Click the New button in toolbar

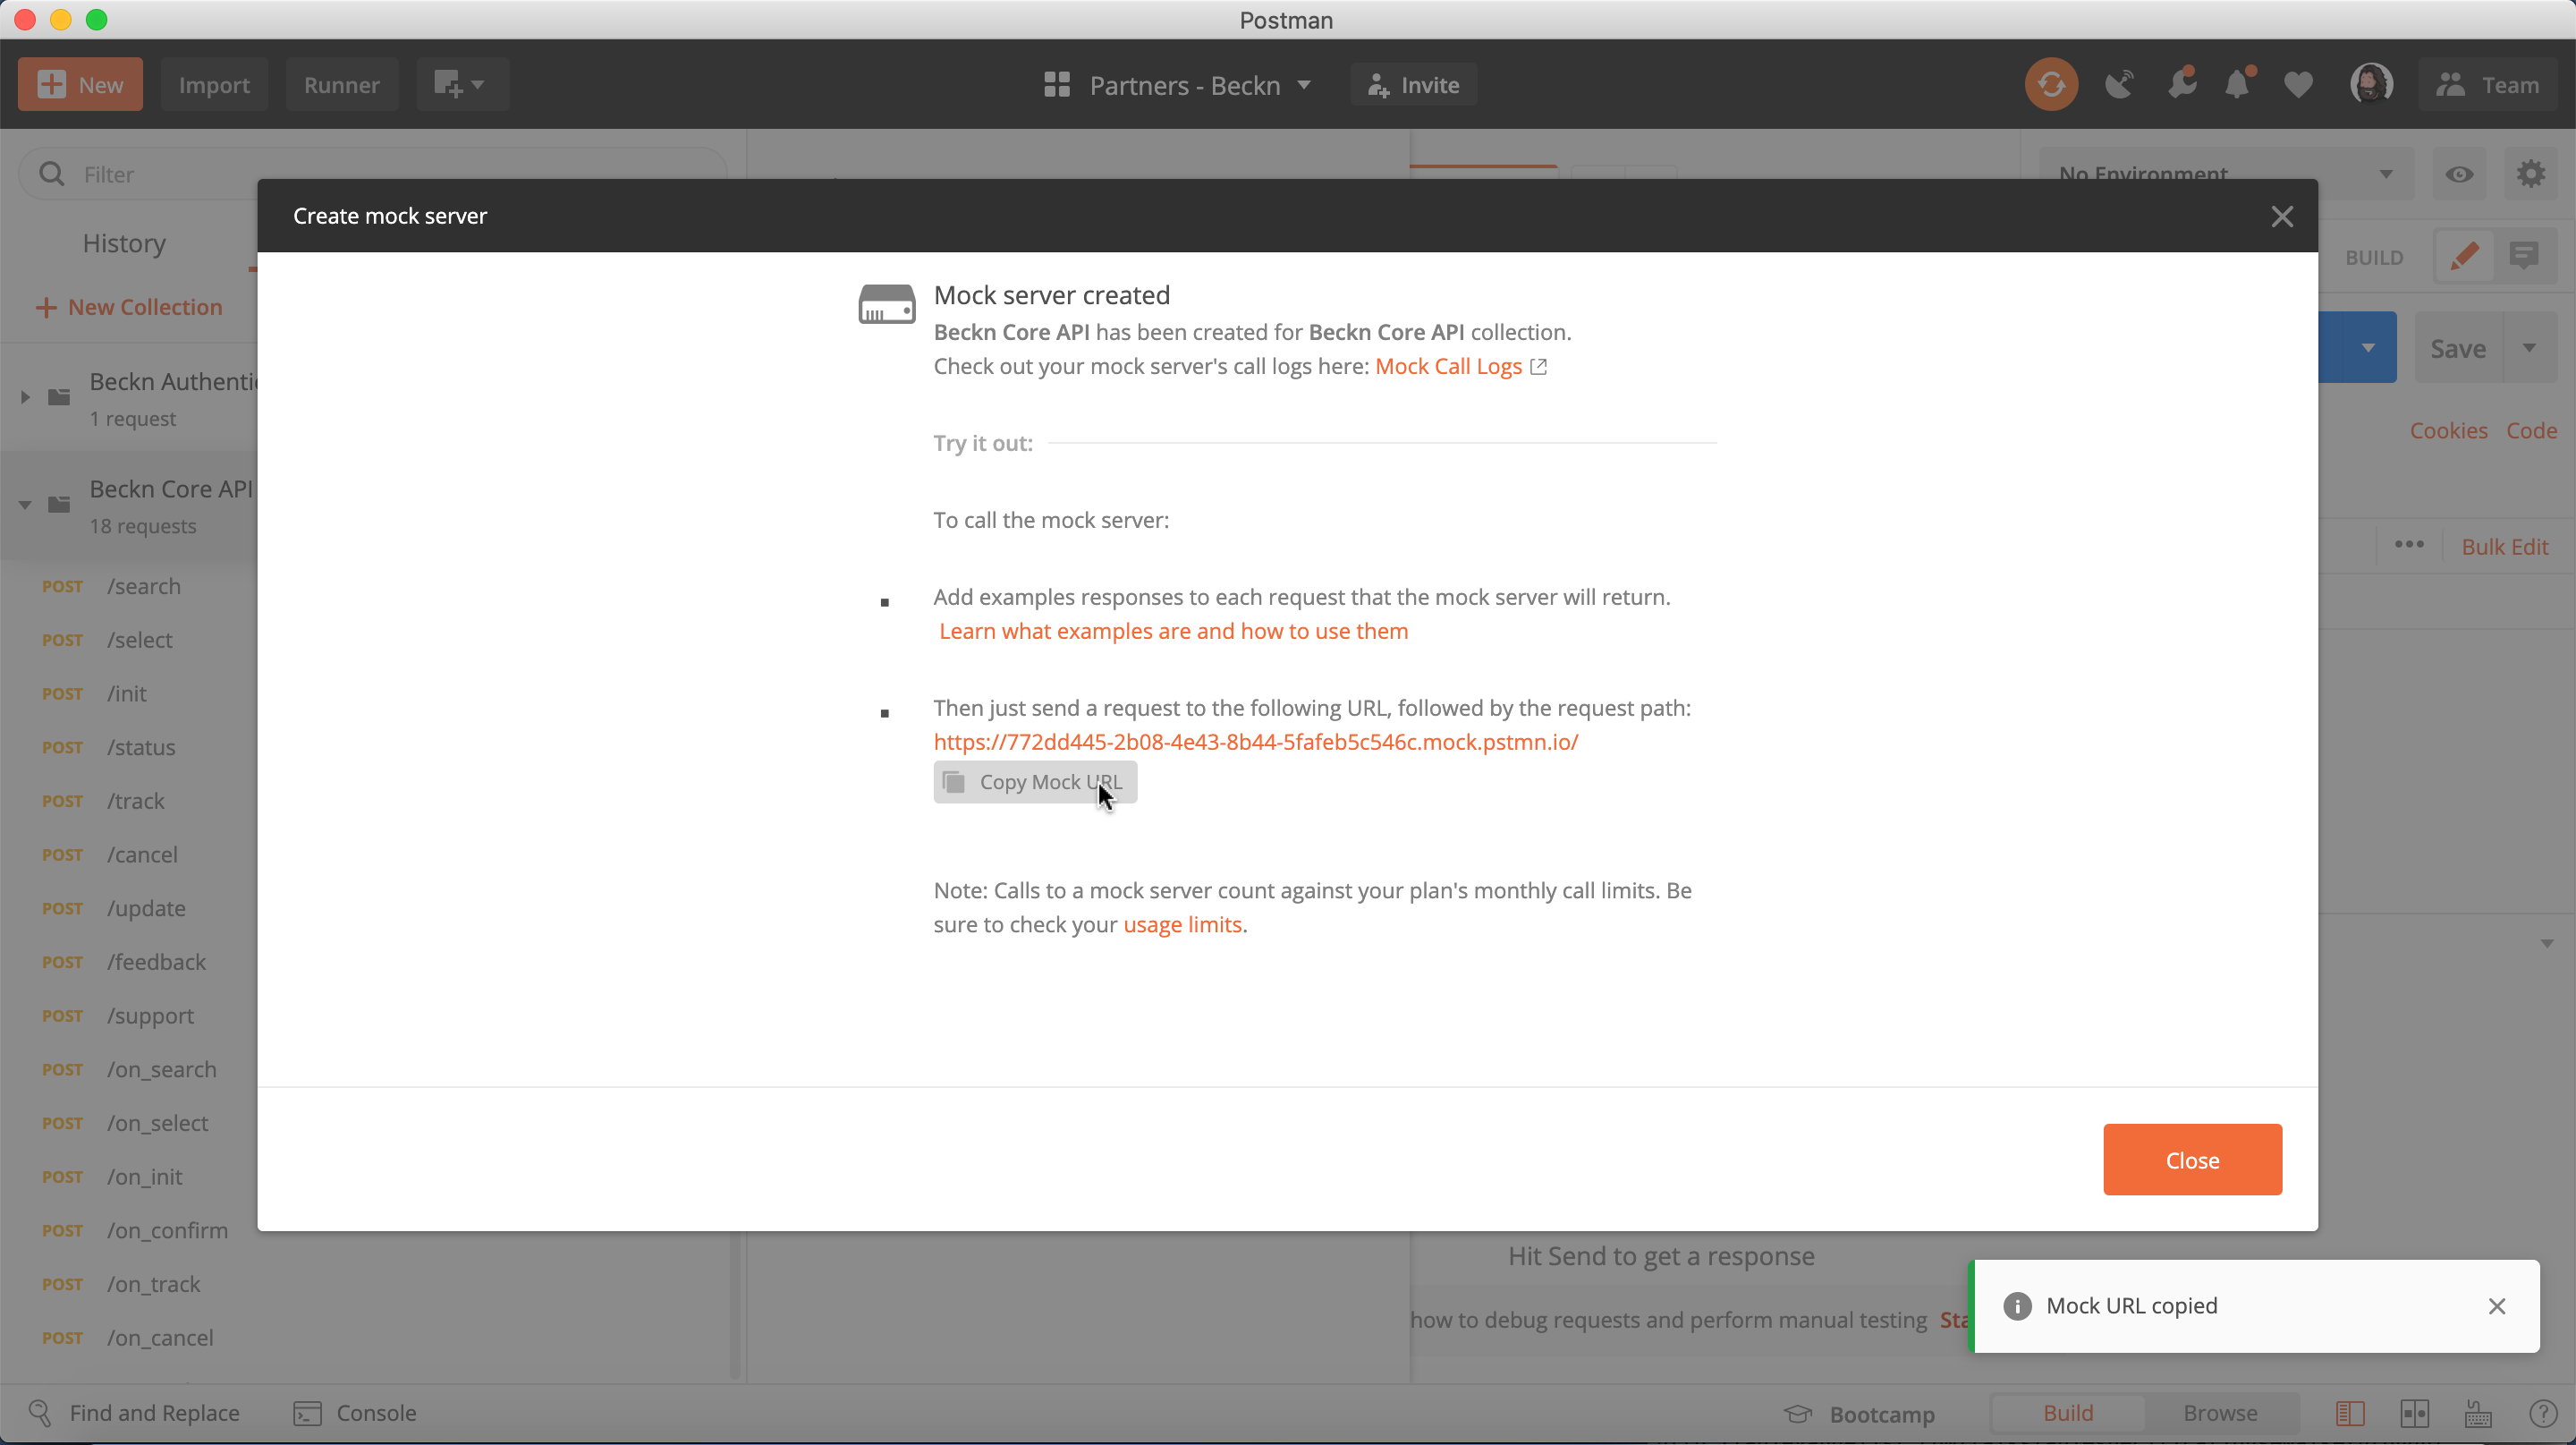pos(80,85)
